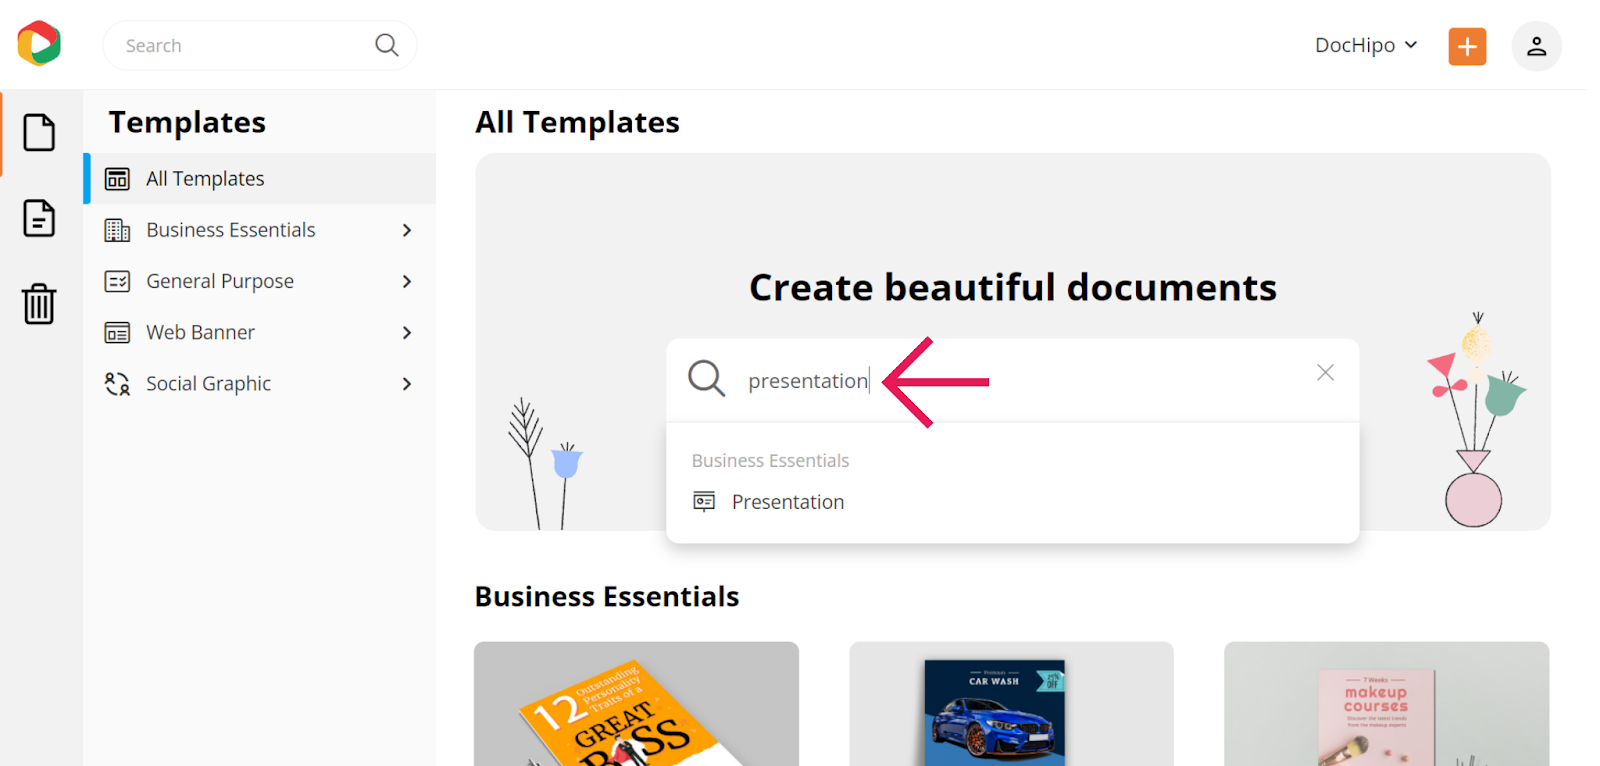Open the DocHipo account dropdown
This screenshot has width=1600, height=766.
tap(1366, 45)
